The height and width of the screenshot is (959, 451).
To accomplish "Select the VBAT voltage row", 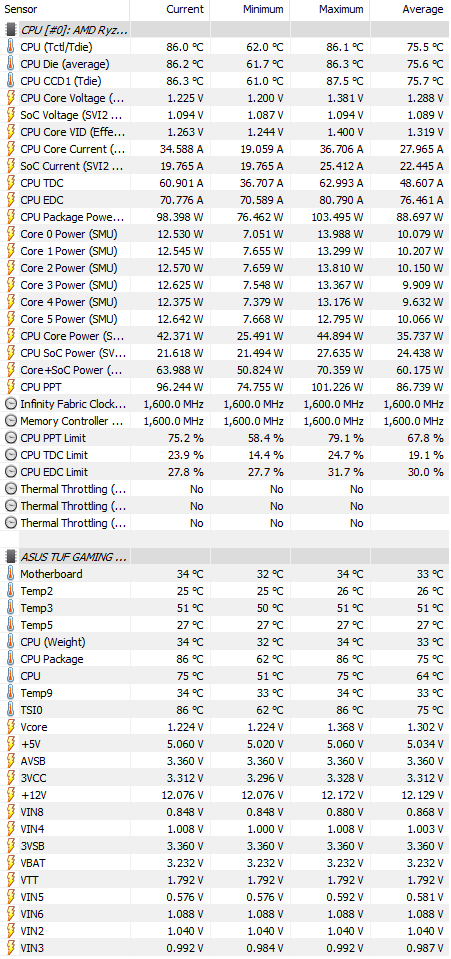I will pyautogui.click(x=225, y=863).
